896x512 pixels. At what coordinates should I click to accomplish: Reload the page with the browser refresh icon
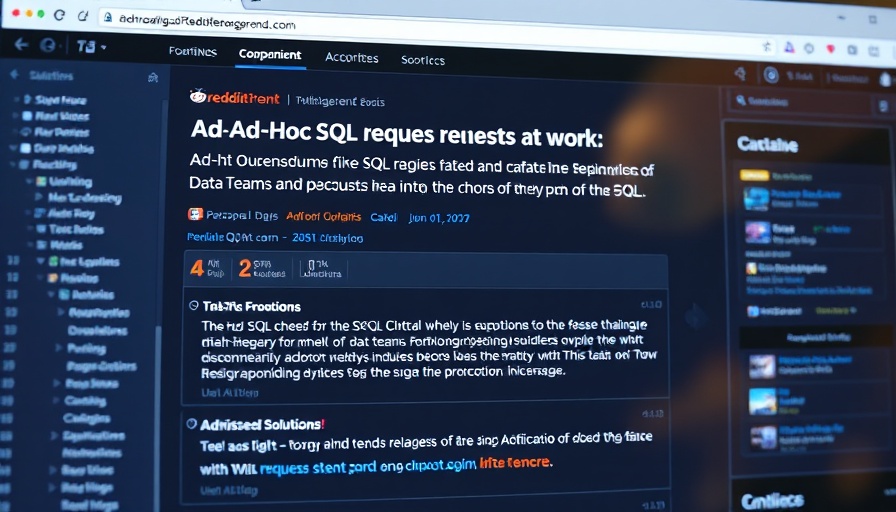[x=59, y=15]
